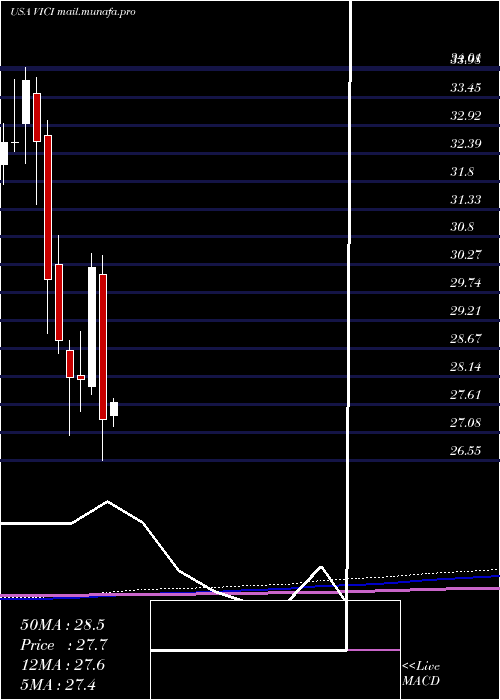The width and height of the screenshot is (500, 700).
Task: Select the 27.08 price axis label
Action: coord(465,423)
